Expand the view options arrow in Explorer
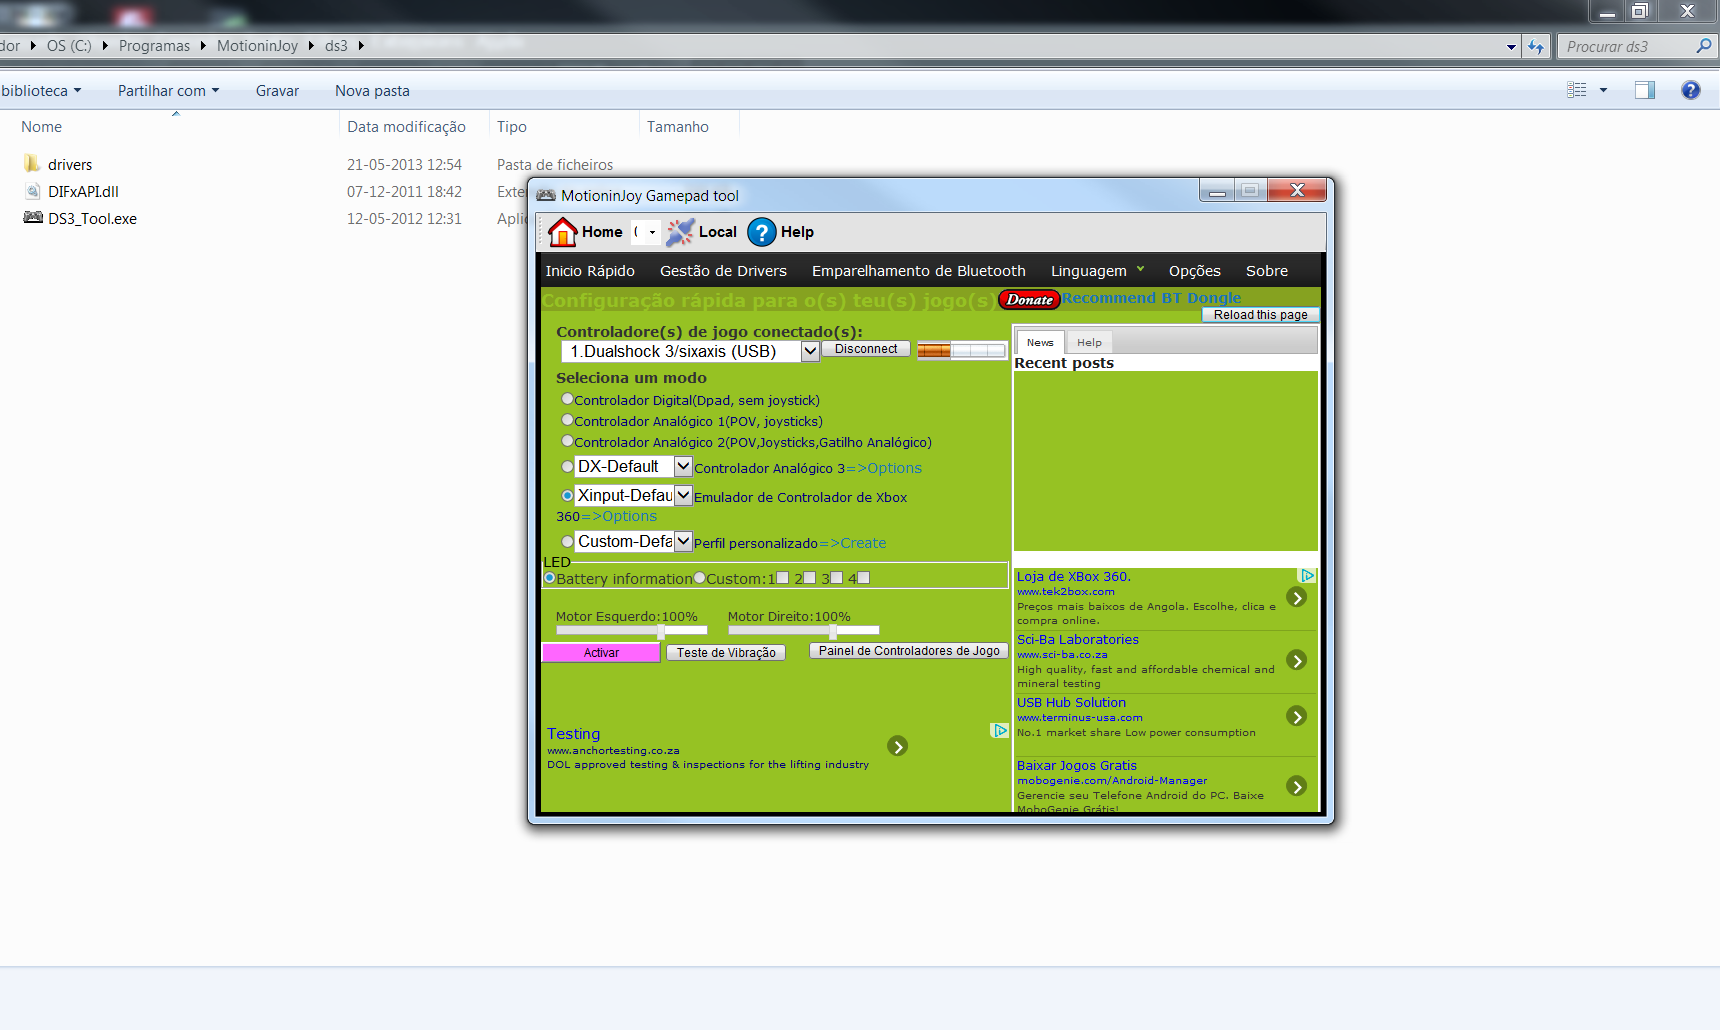The width and height of the screenshot is (1720, 1030). (x=1603, y=90)
